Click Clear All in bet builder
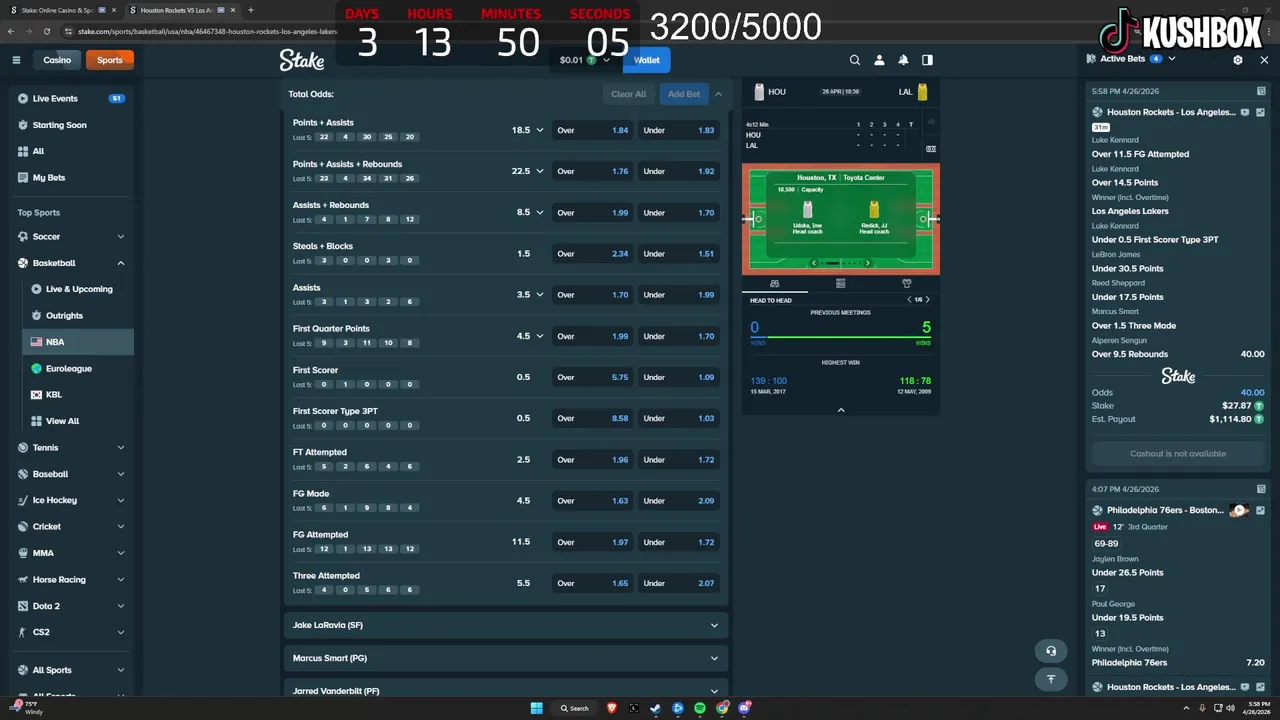The height and width of the screenshot is (720, 1280). coord(629,94)
